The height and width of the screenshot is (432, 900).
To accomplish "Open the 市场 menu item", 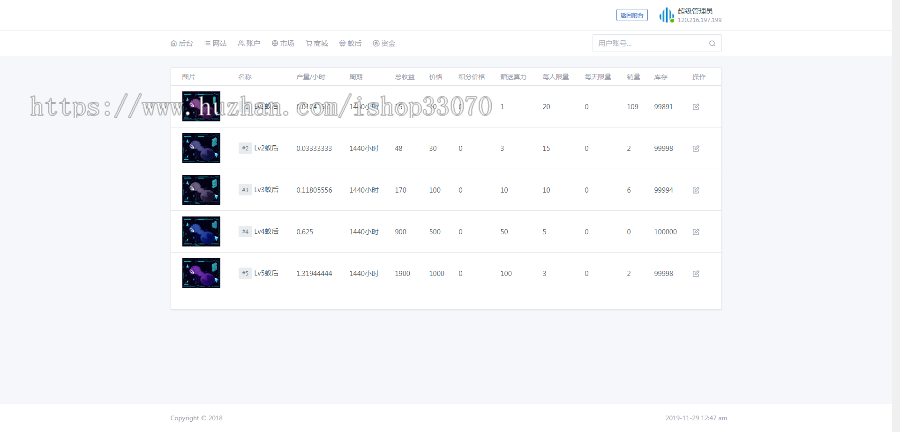I will click(283, 43).
